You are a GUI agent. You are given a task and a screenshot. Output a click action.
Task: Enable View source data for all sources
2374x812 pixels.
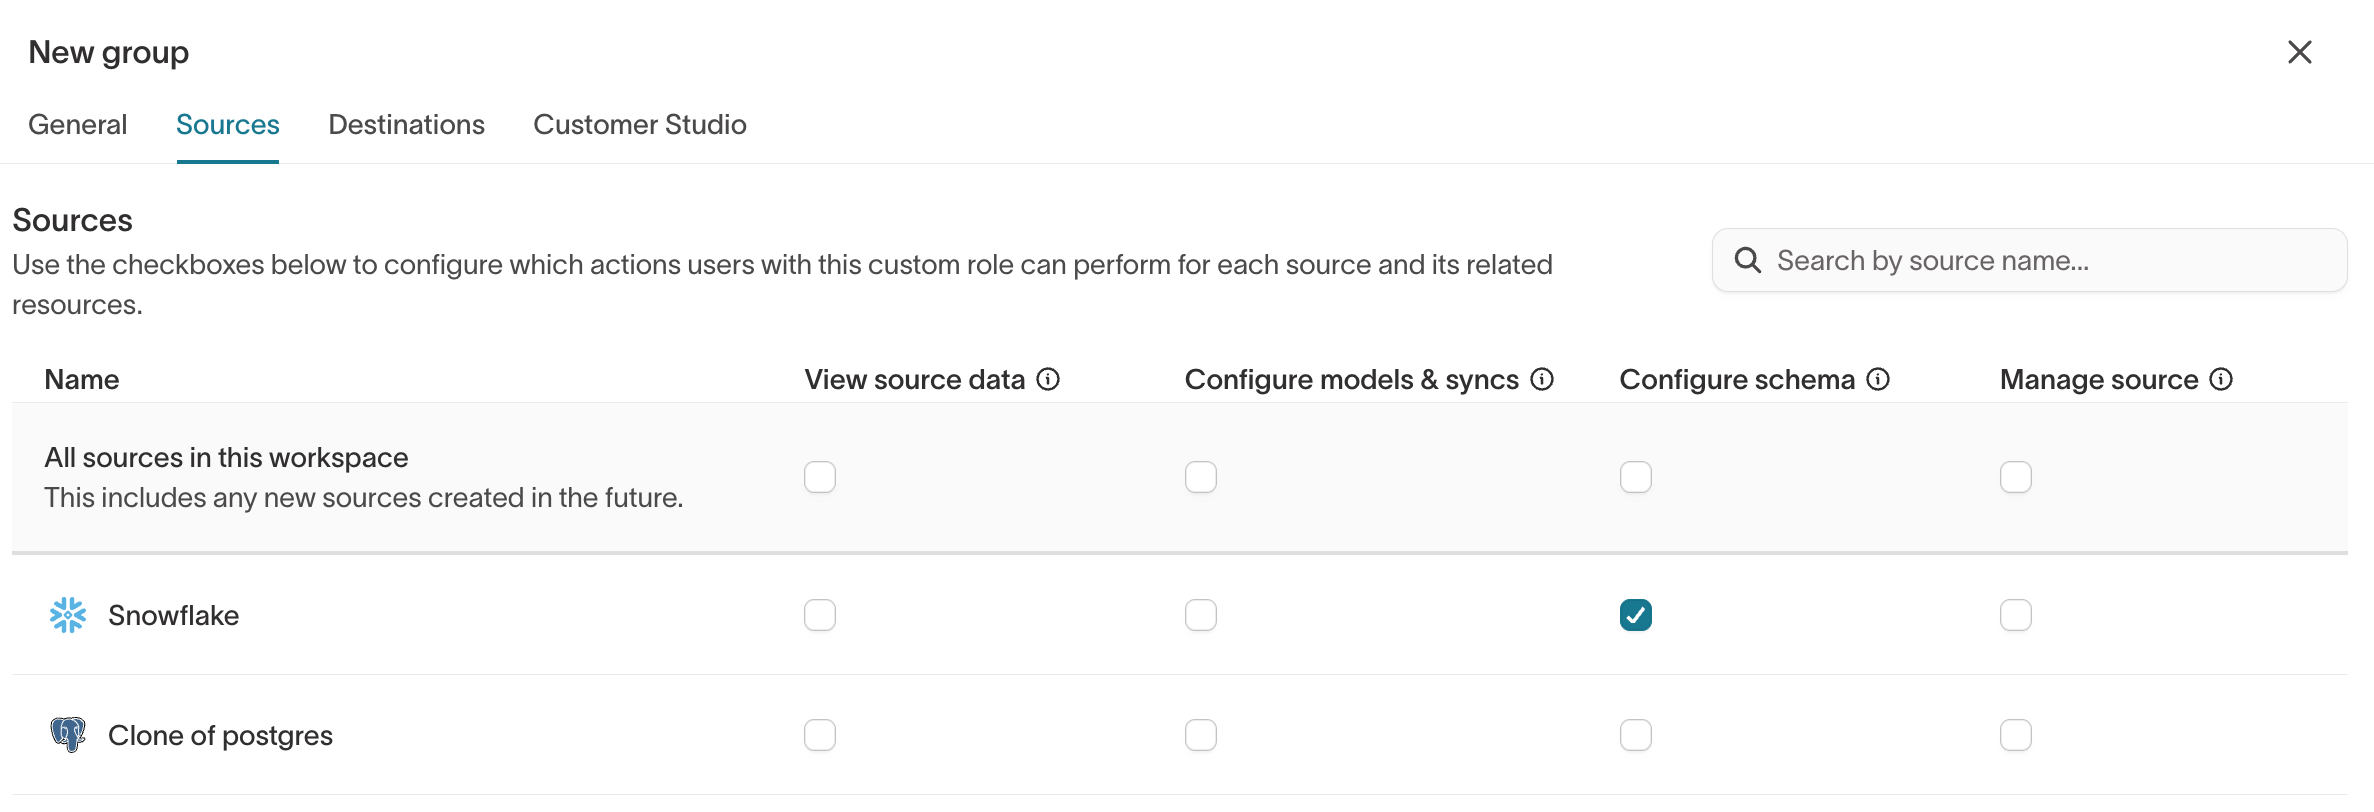pos(820,477)
